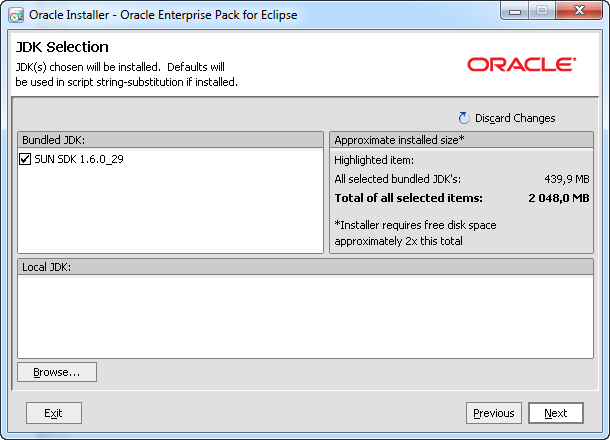The height and width of the screenshot is (440, 610).
Task: Click the 439,9 MB size value
Action: pyautogui.click(x=566, y=179)
